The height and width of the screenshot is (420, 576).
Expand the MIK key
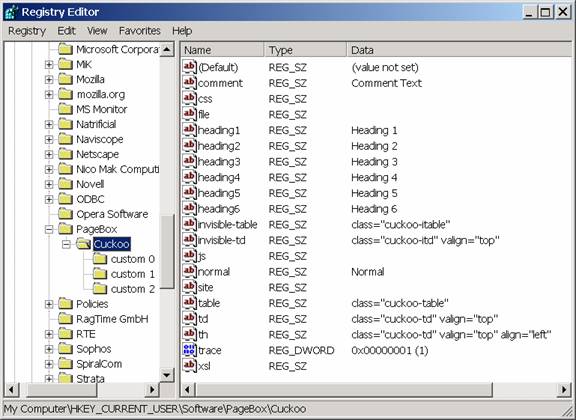click(x=49, y=65)
